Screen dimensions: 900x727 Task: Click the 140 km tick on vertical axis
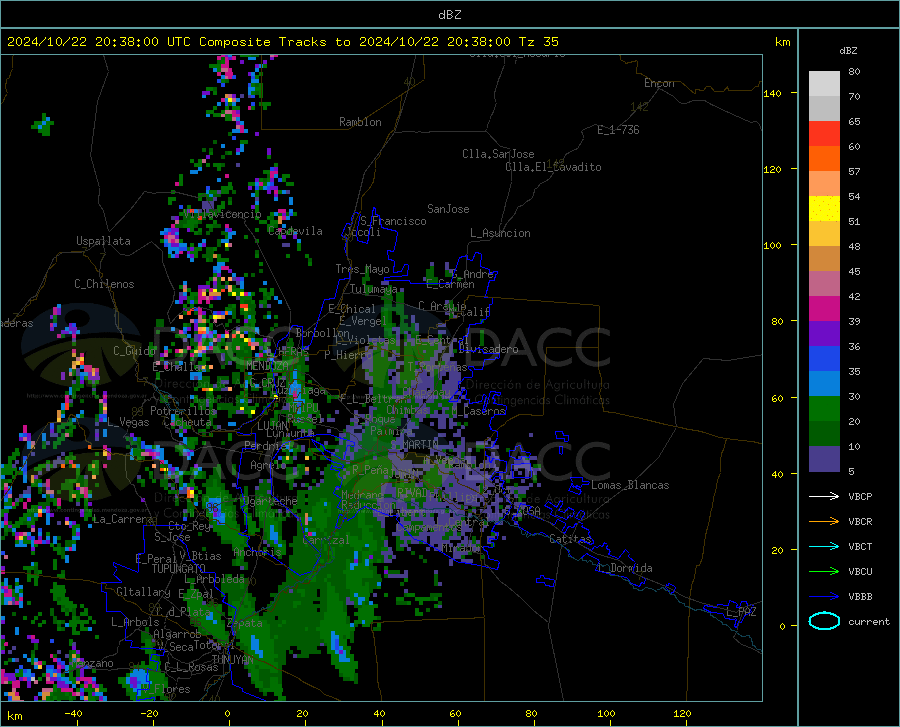(x=772, y=94)
